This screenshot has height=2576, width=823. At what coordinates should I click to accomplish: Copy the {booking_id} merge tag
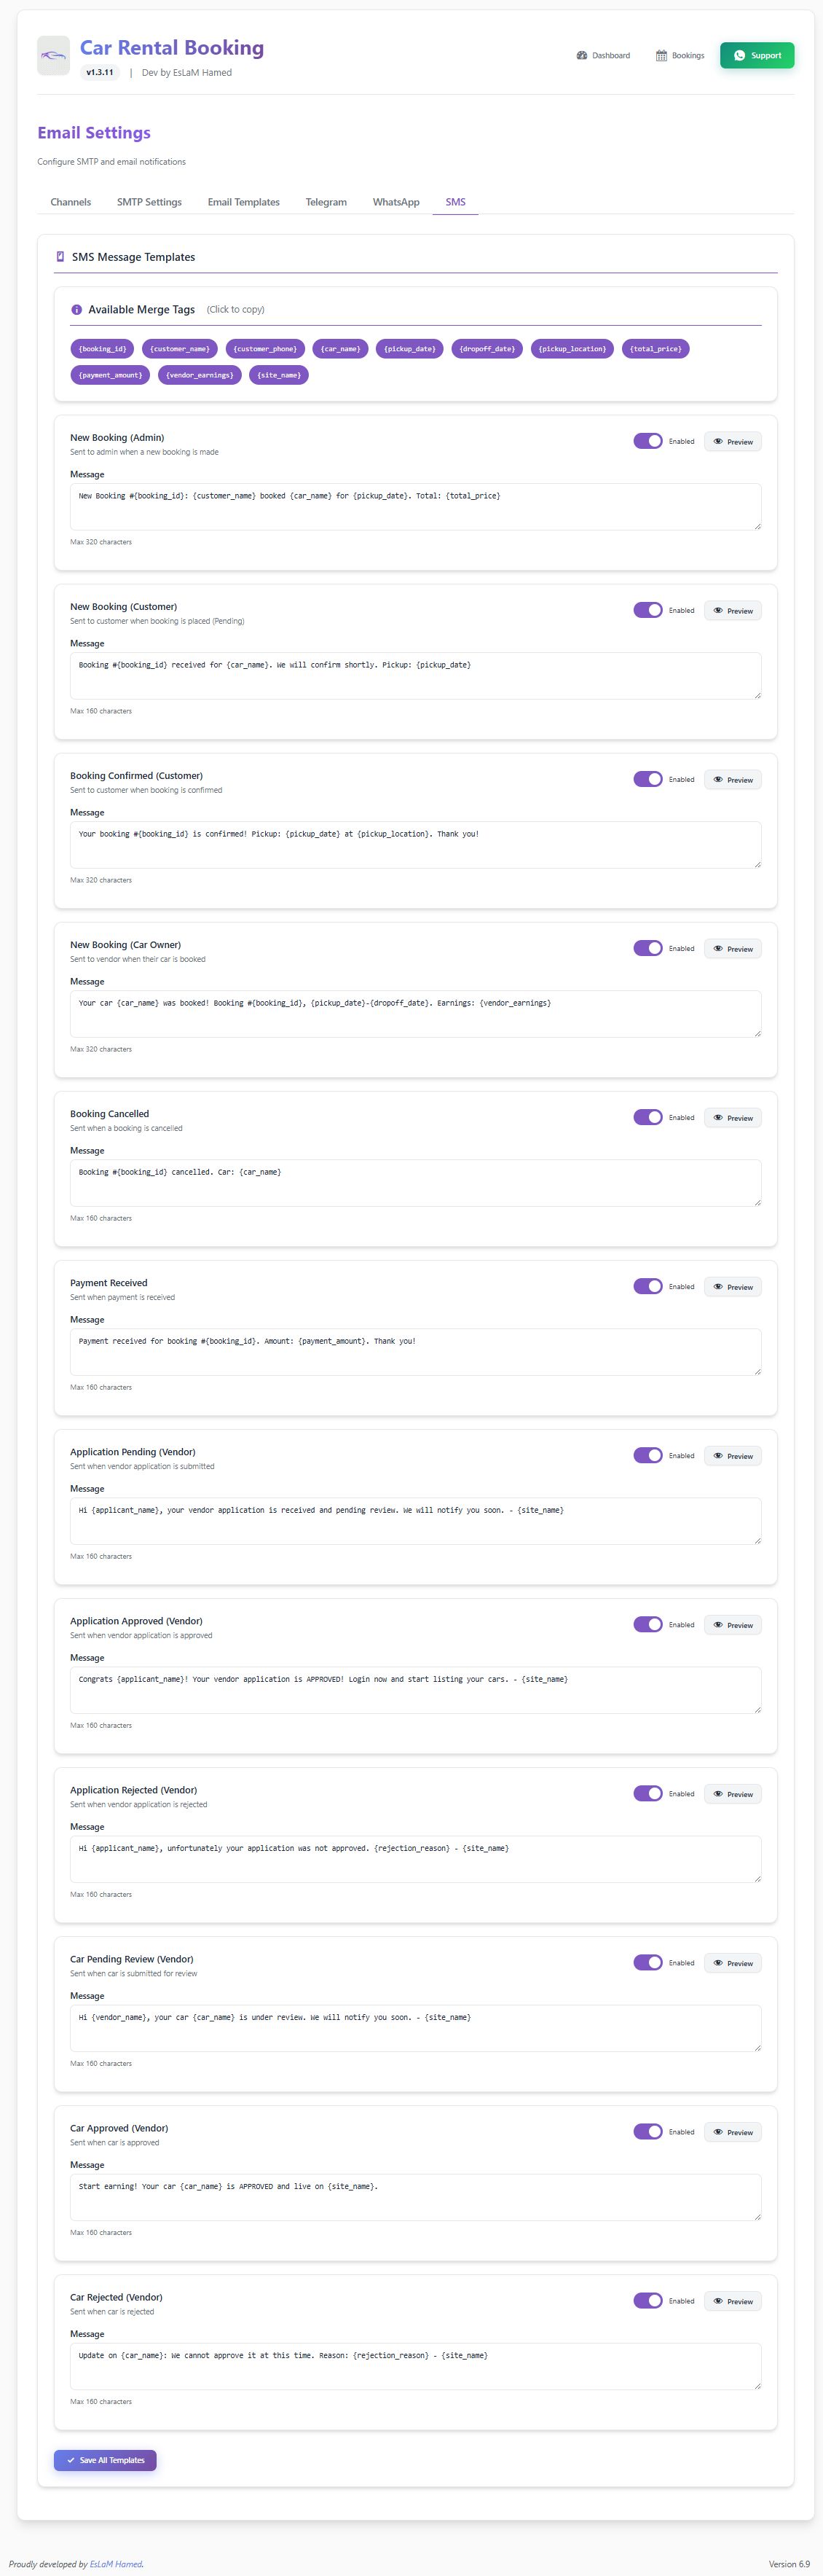pos(102,349)
